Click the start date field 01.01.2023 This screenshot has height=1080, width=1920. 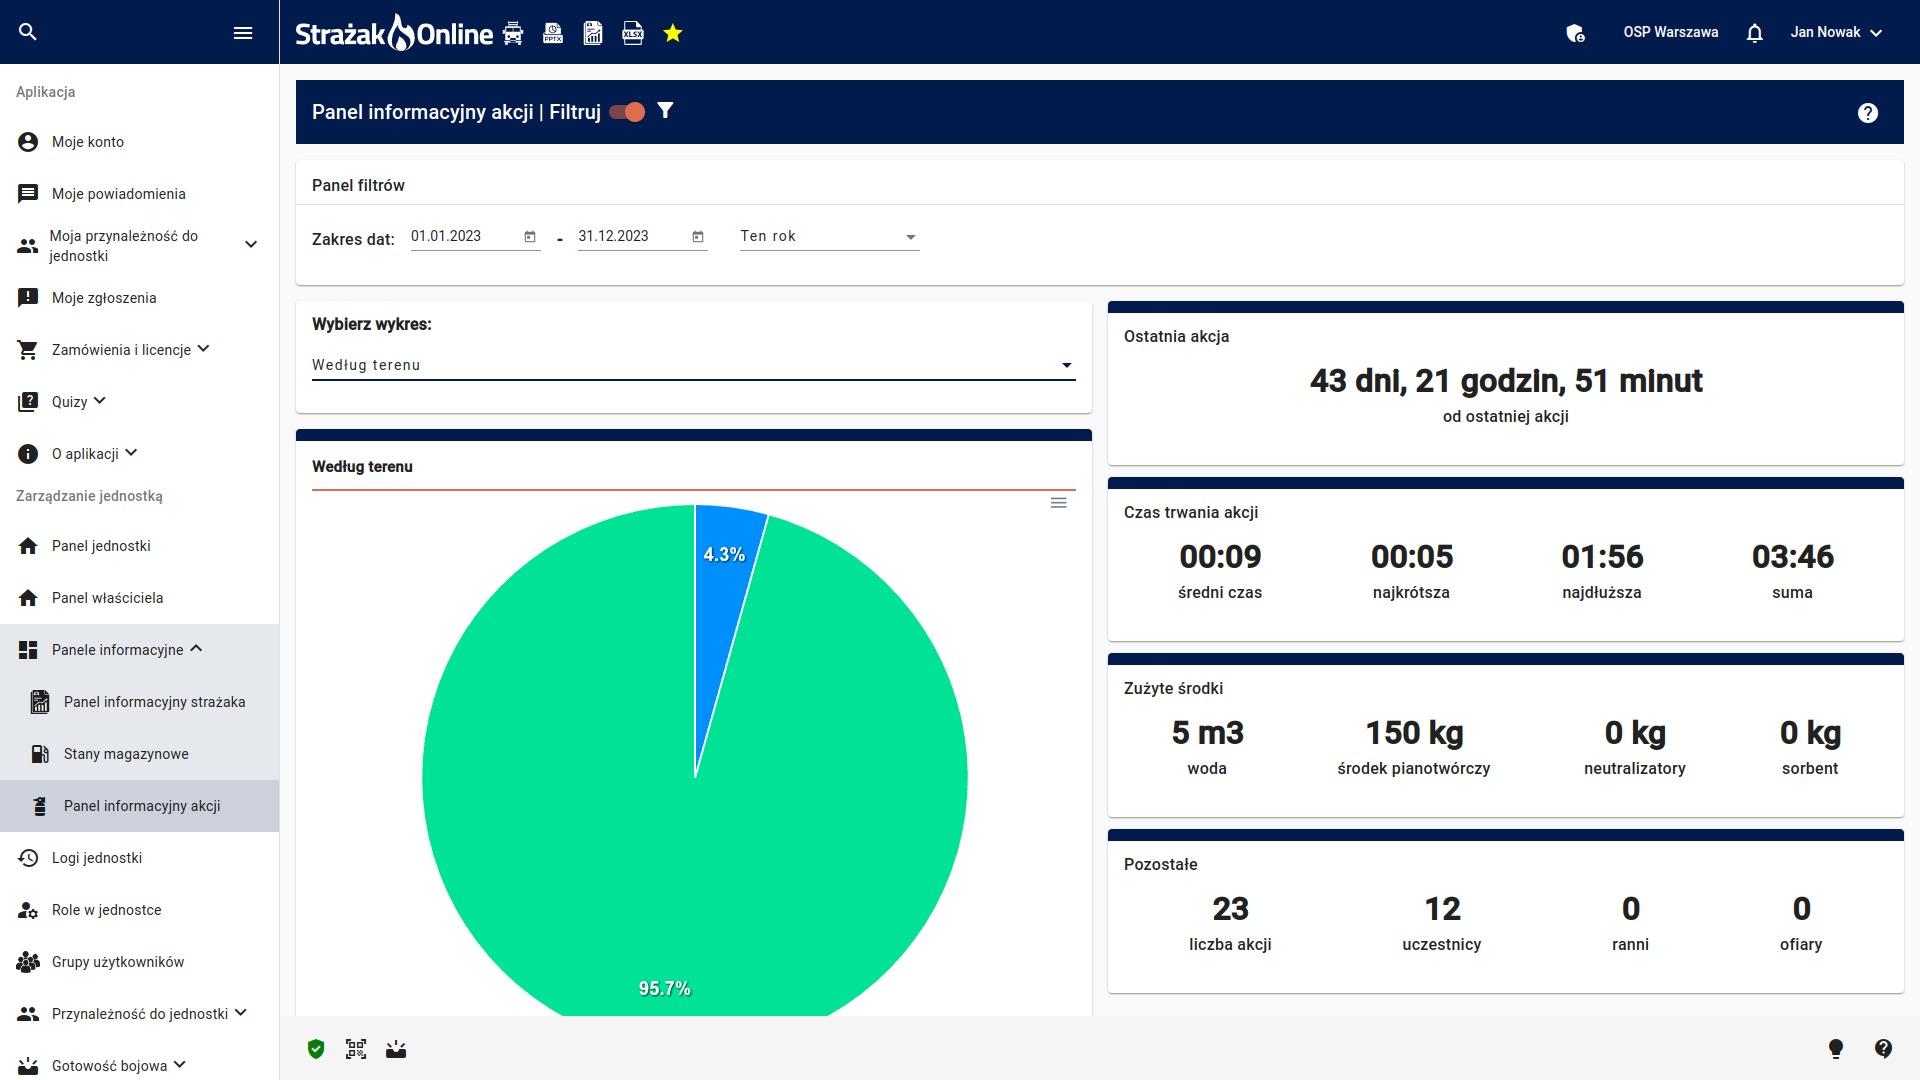(464, 237)
